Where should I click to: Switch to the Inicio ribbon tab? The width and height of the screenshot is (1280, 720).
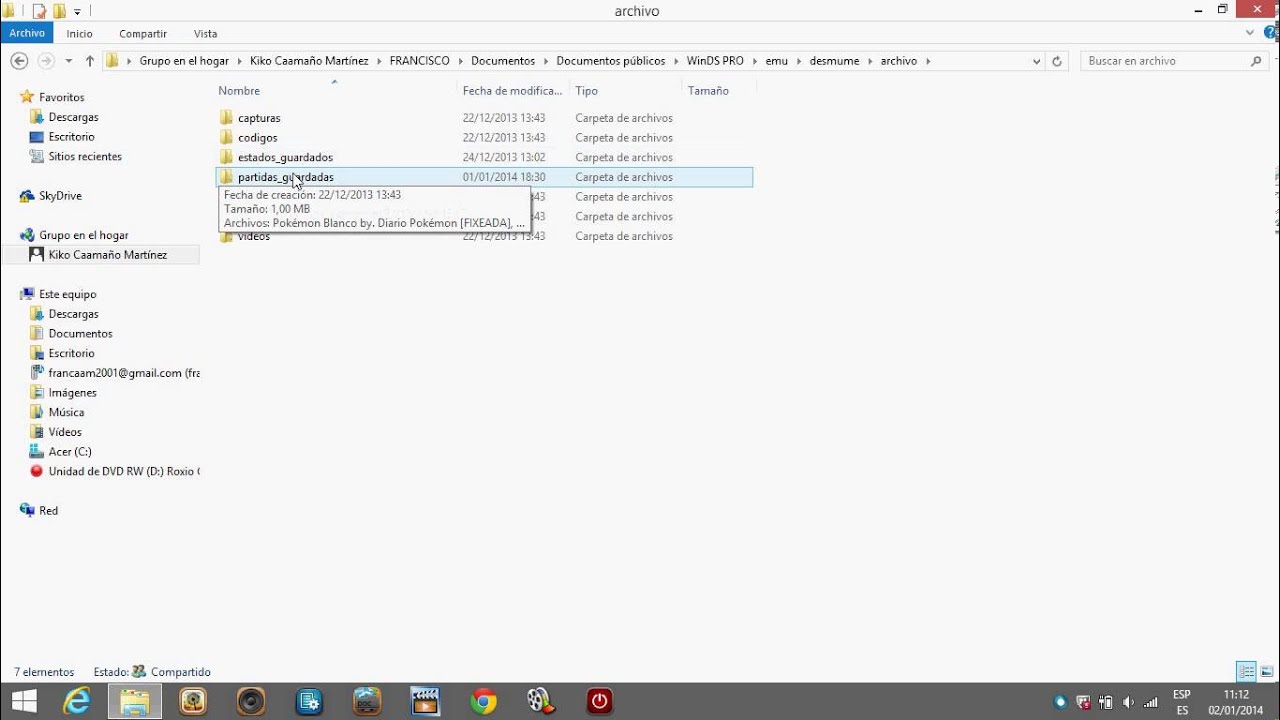[80, 33]
